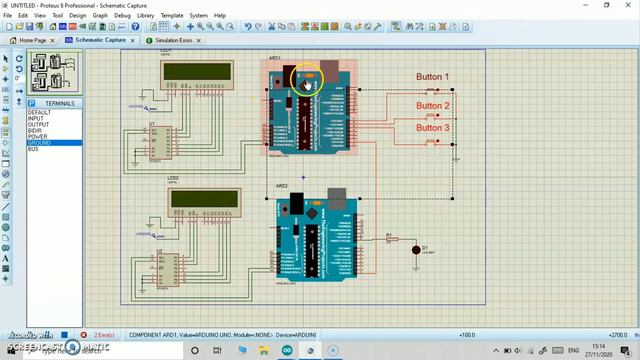Open the Graph menu

coord(100,16)
